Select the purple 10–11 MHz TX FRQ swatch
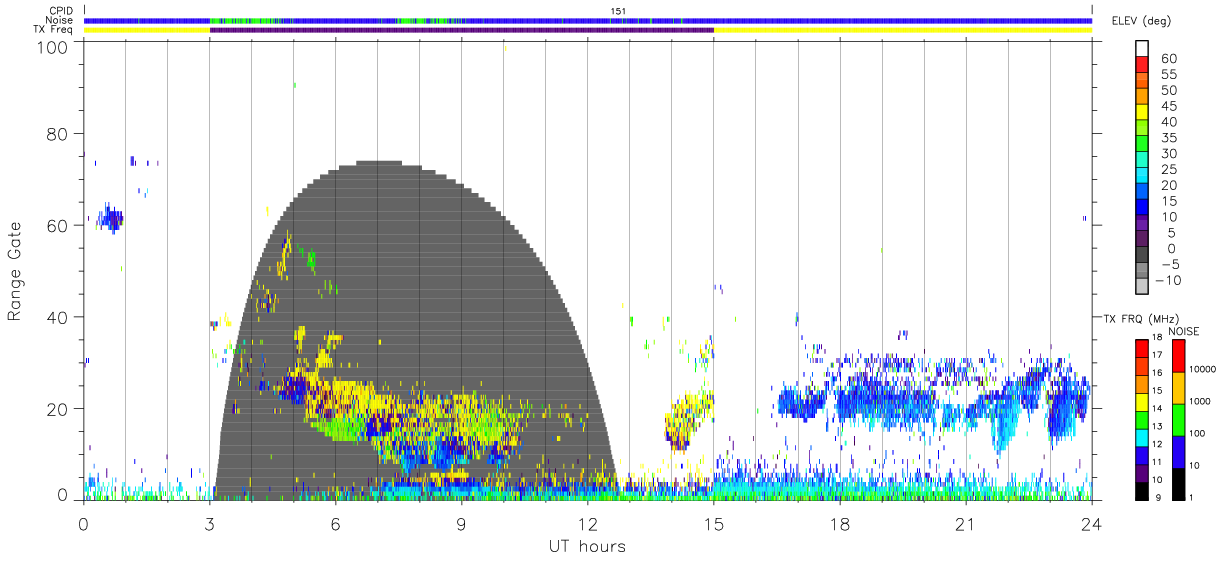Screen dimensions: 1228x567 [x=1143, y=473]
